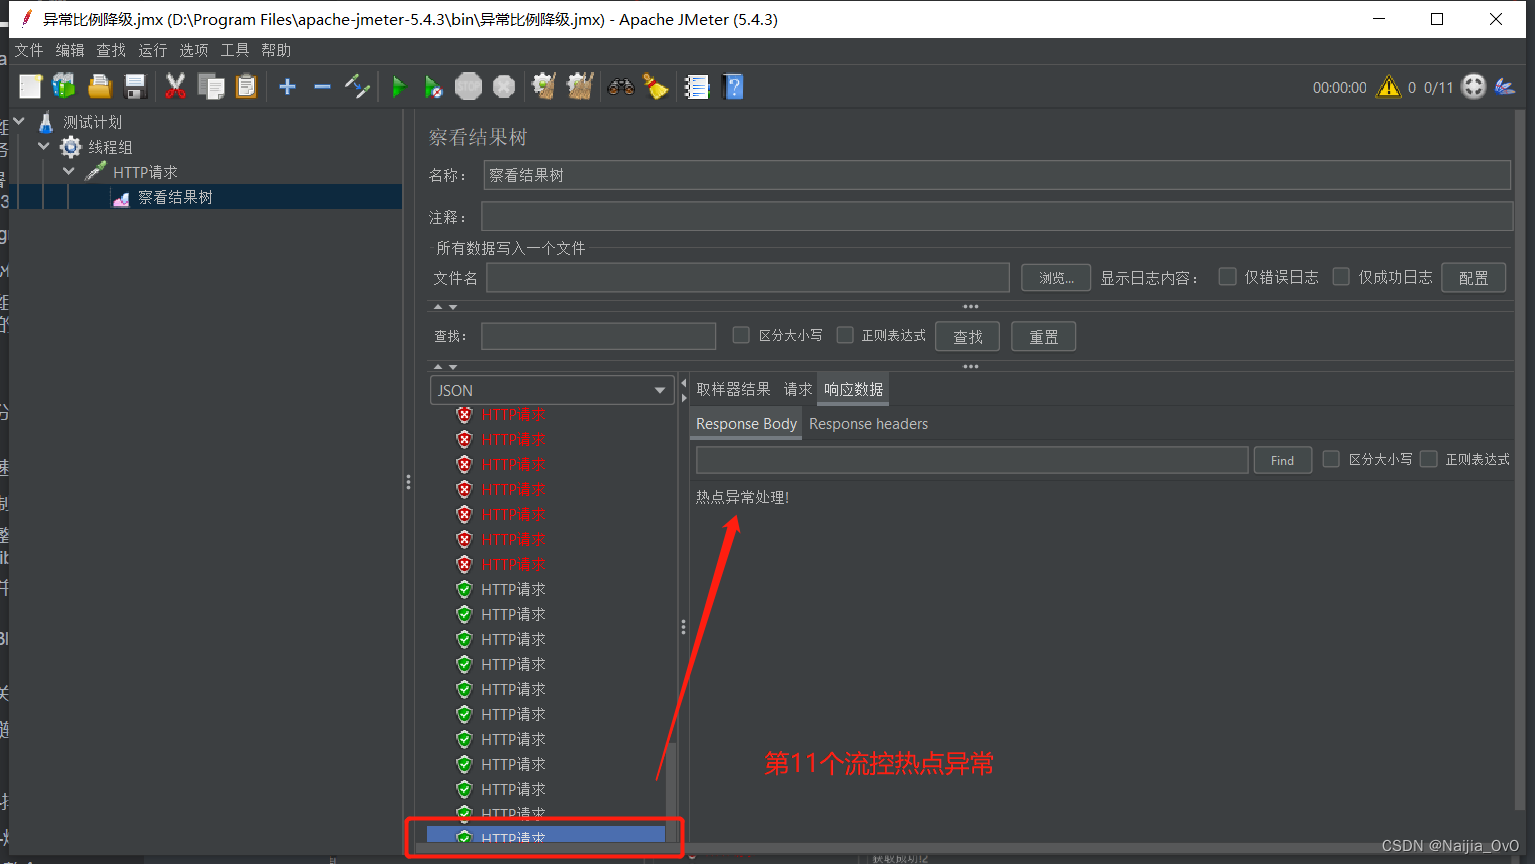Open the 运行 menu

click(x=153, y=50)
